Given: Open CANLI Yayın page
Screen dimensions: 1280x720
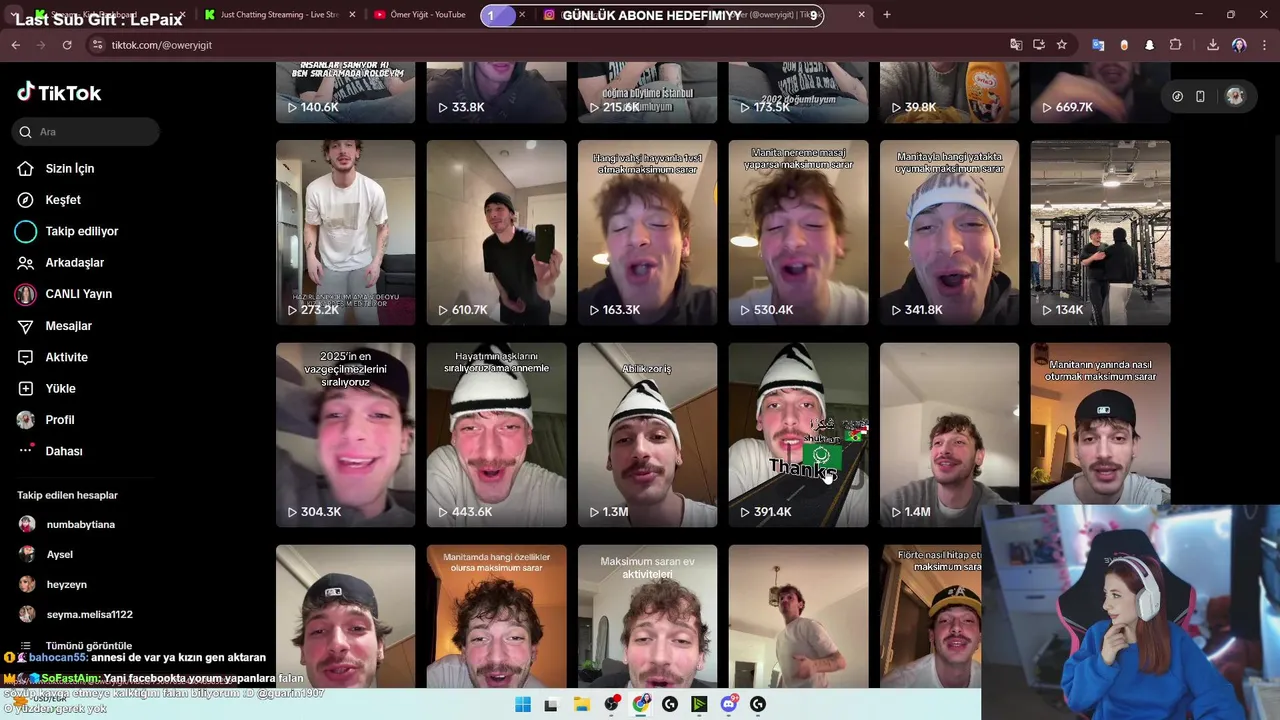Looking at the screenshot, I should 78,294.
